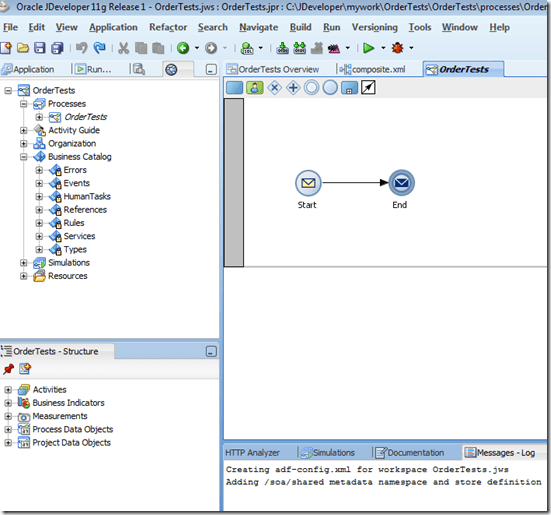Screen dimensions: 551x515
Task: Select the Services tree item
Action: click(x=79, y=236)
